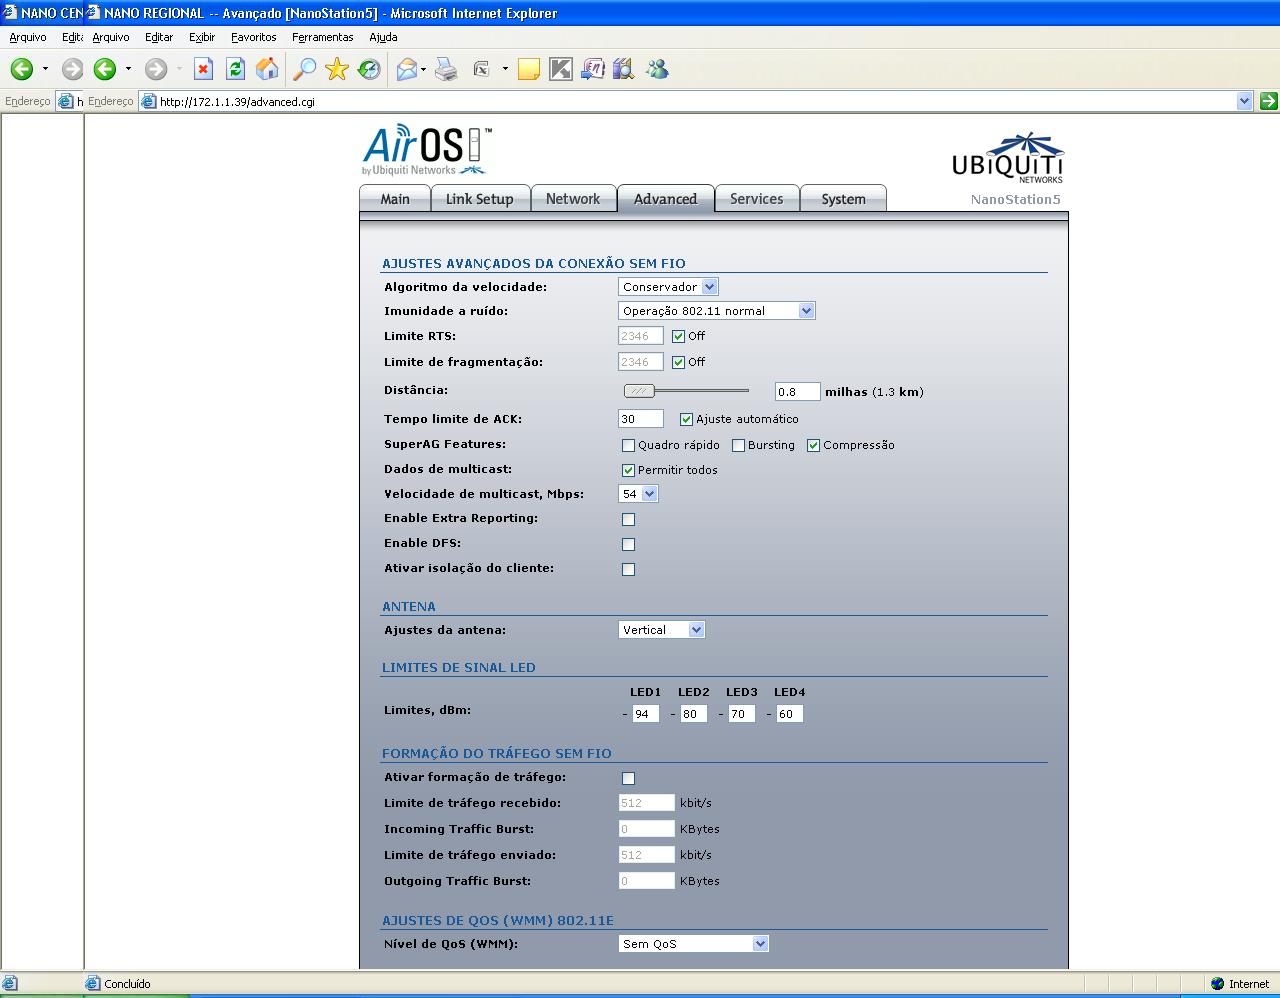Open the Ajuda menu
This screenshot has width=1280, height=998.
[x=383, y=37]
